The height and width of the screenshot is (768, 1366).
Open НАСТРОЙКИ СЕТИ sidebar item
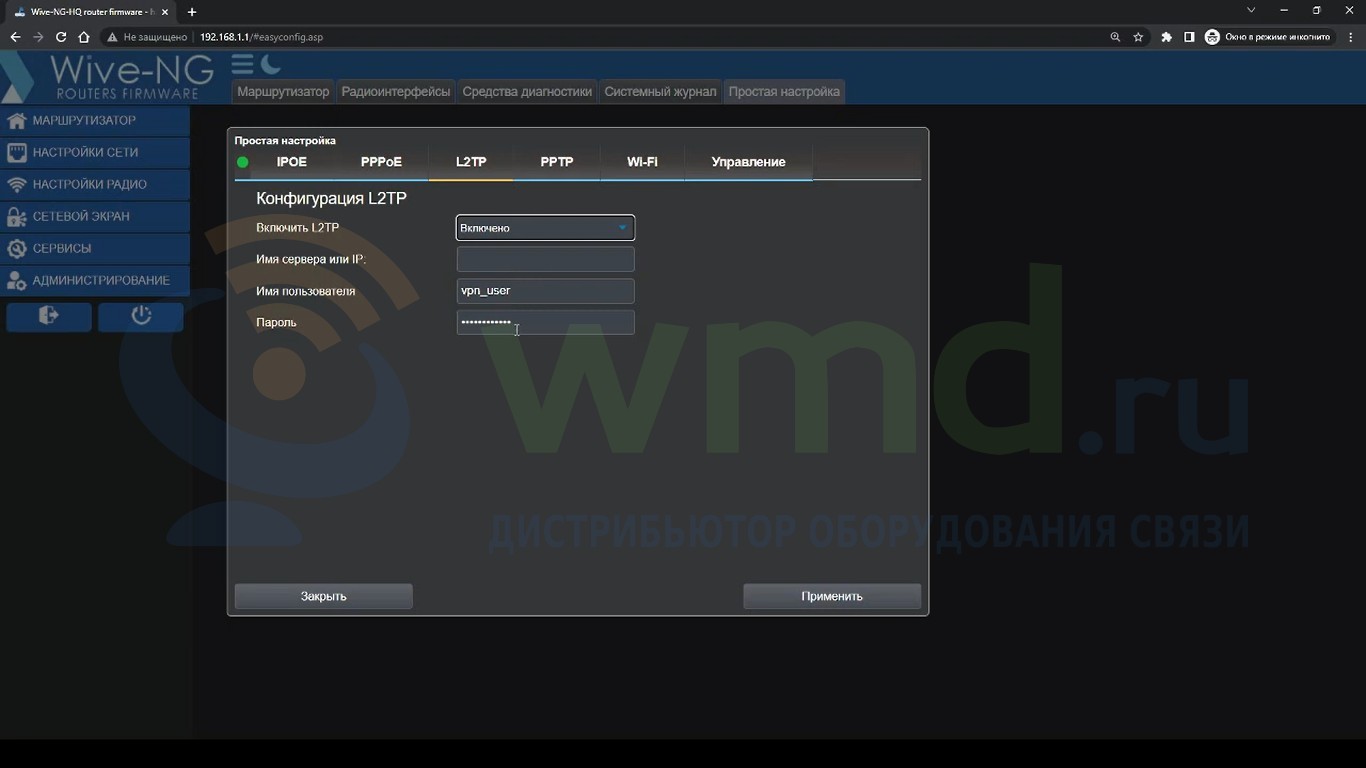coord(95,152)
